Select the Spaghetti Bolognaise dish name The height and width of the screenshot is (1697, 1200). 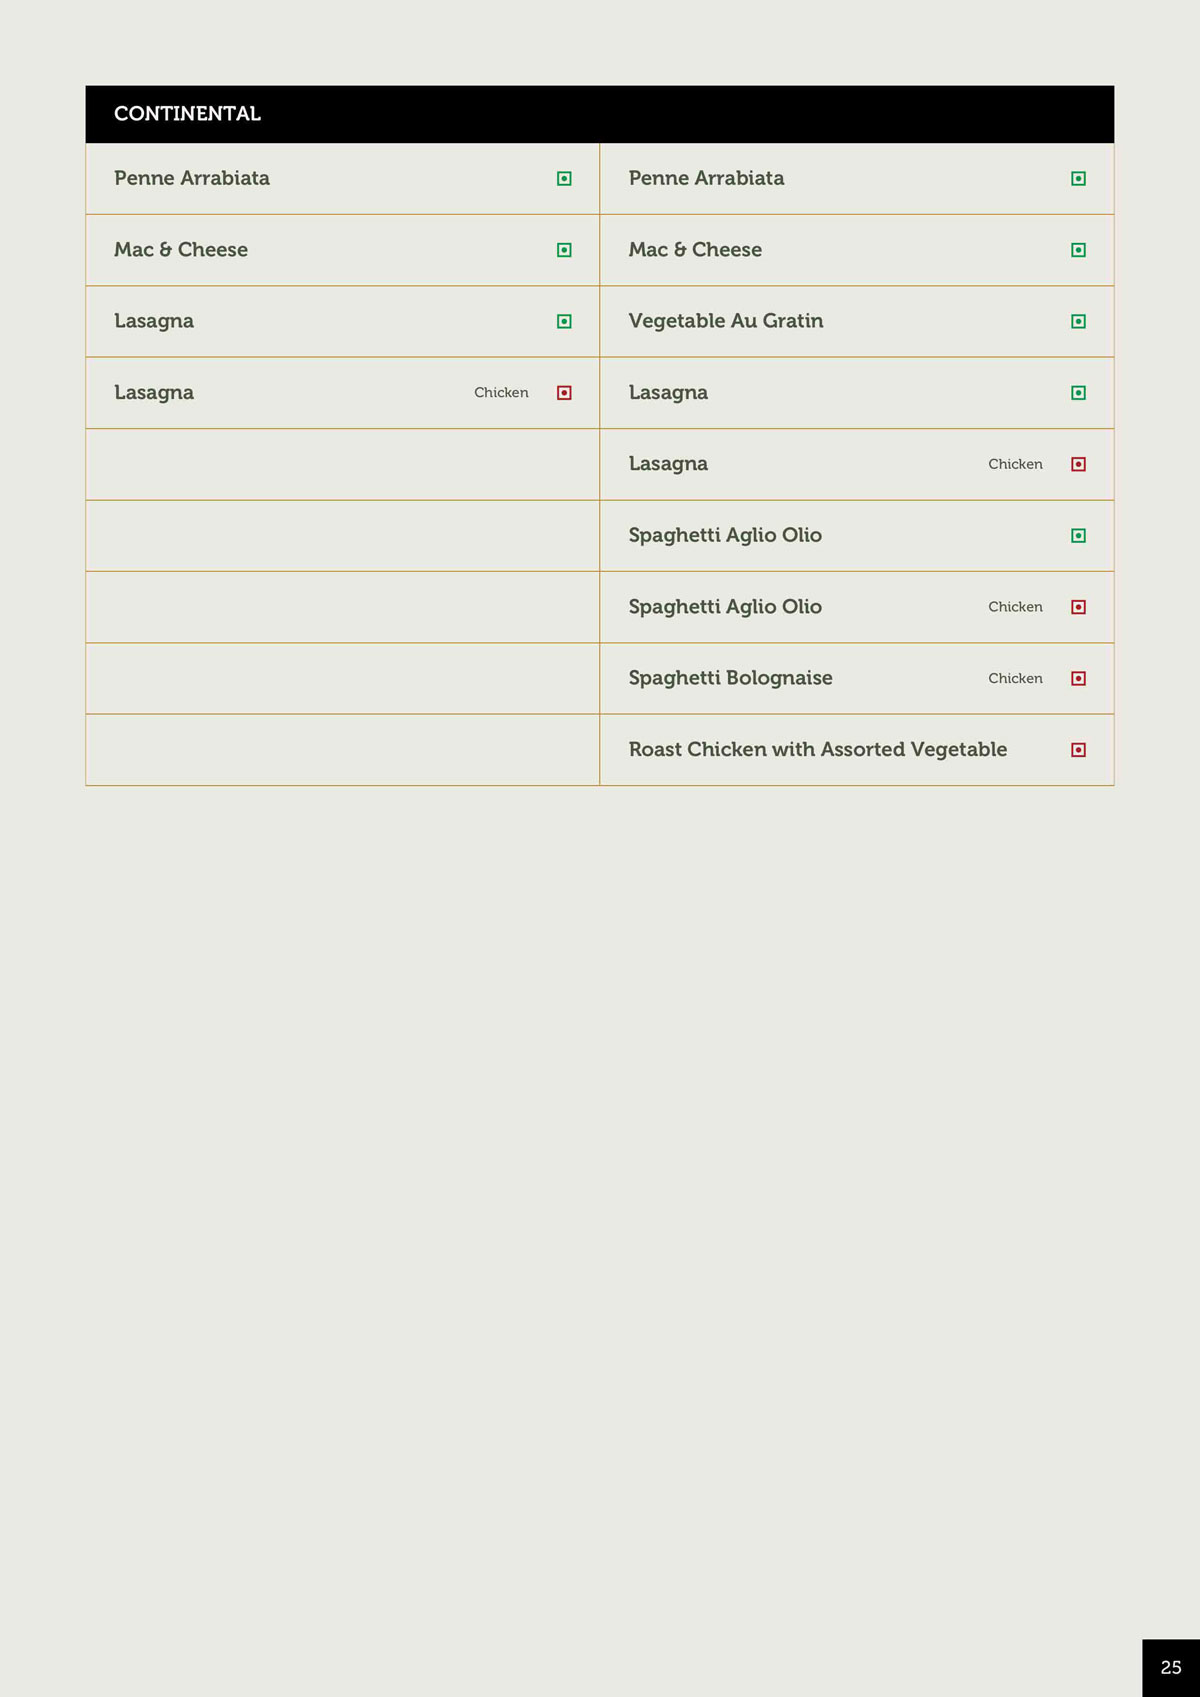[x=730, y=678]
